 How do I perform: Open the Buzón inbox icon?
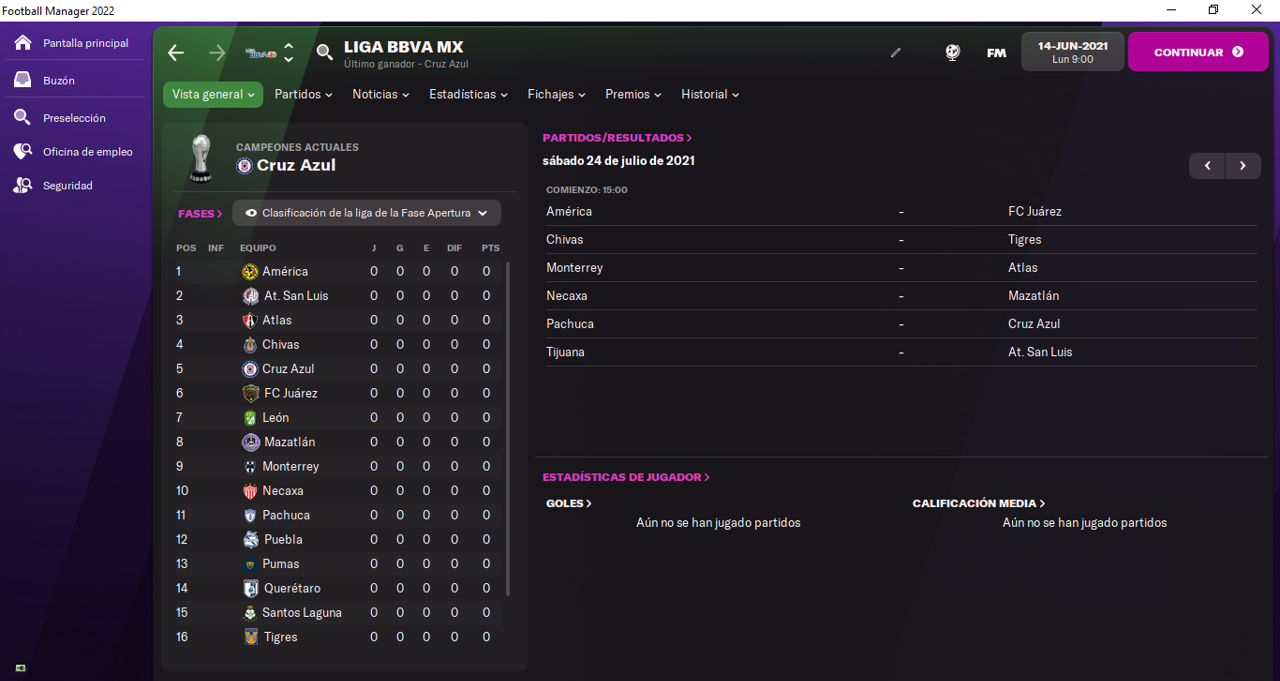[x=22, y=80]
